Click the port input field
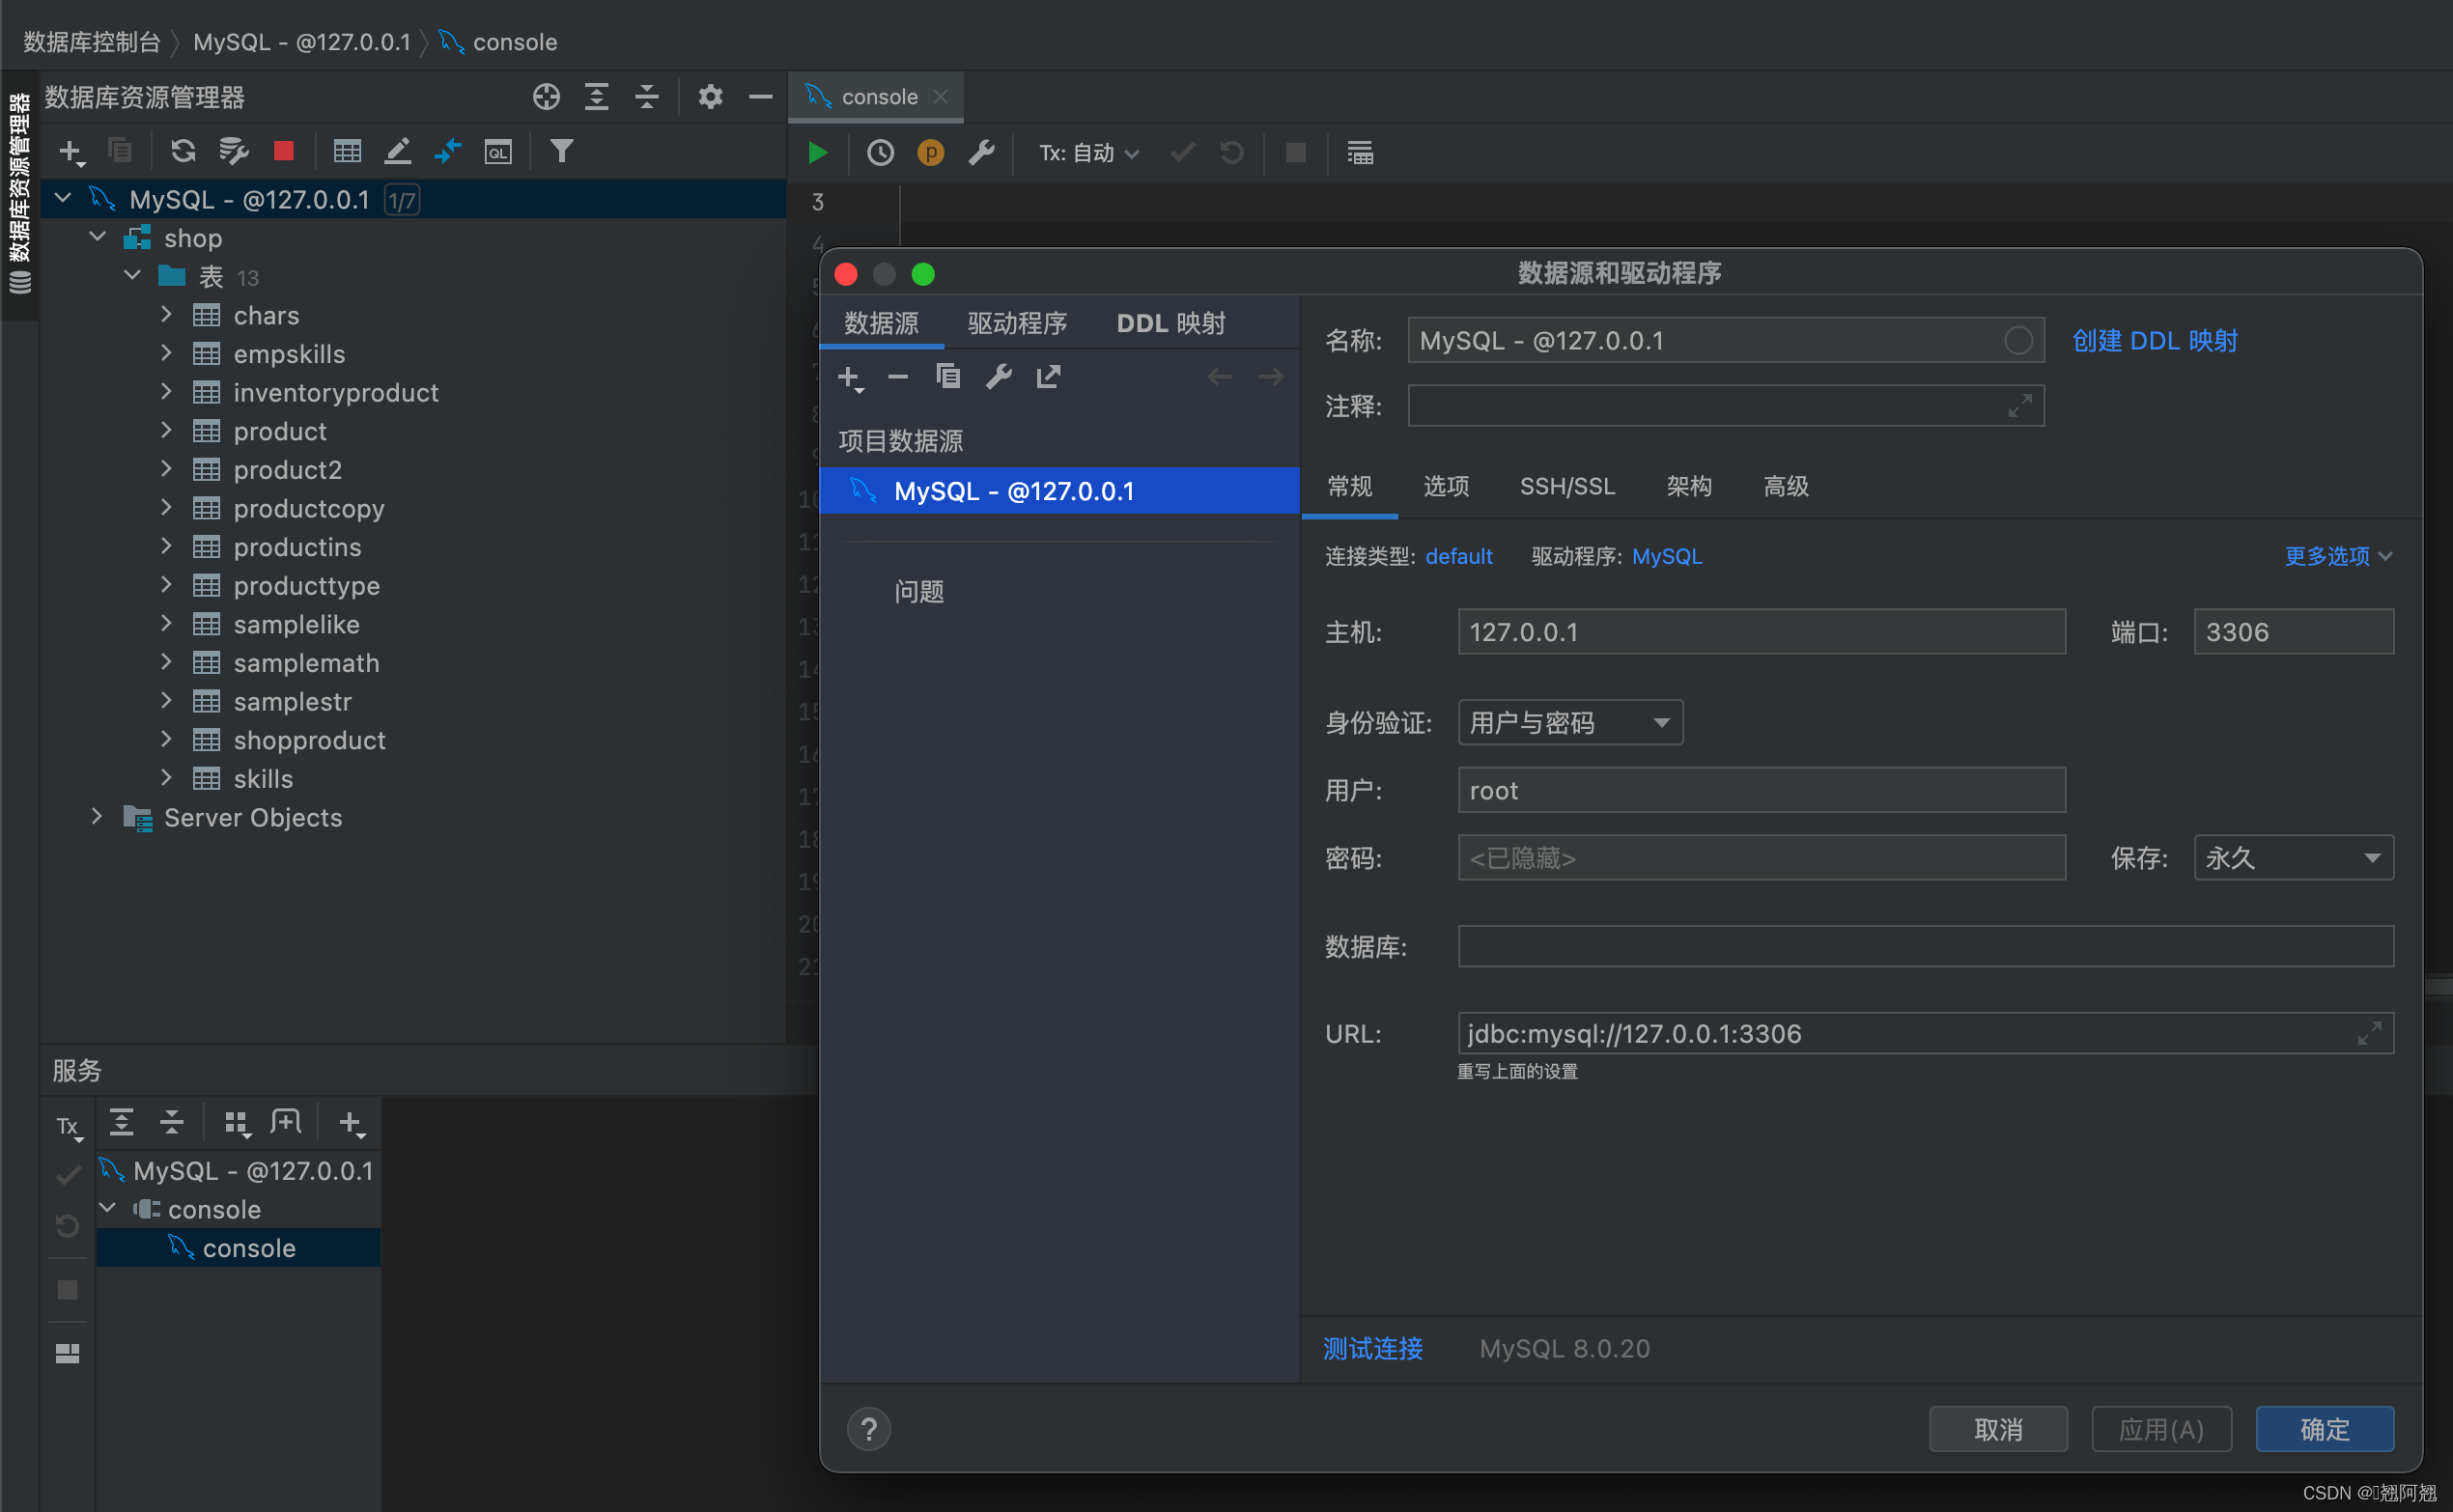2453x1512 pixels. pyautogui.click(x=2293, y=632)
